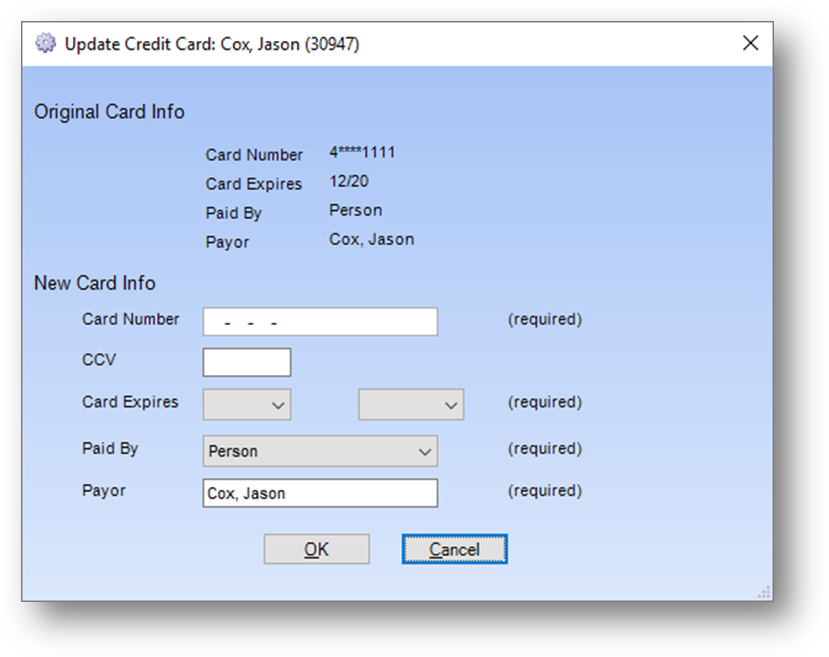Click the CCV label
This screenshot has width=829, height=657.
pos(99,359)
